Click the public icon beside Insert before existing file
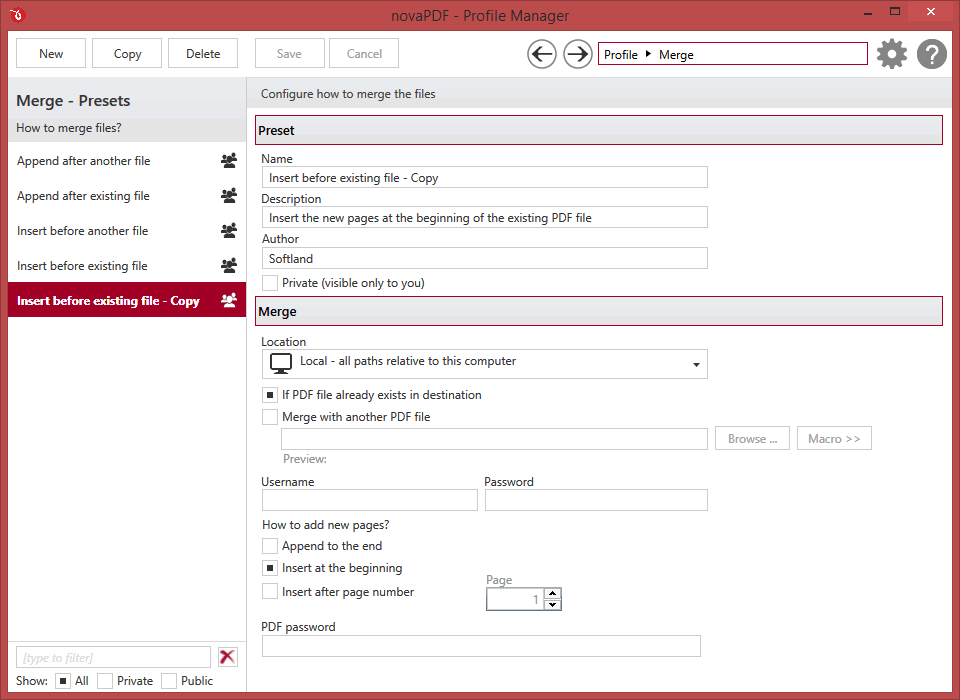The width and height of the screenshot is (960, 700). click(x=229, y=265)
